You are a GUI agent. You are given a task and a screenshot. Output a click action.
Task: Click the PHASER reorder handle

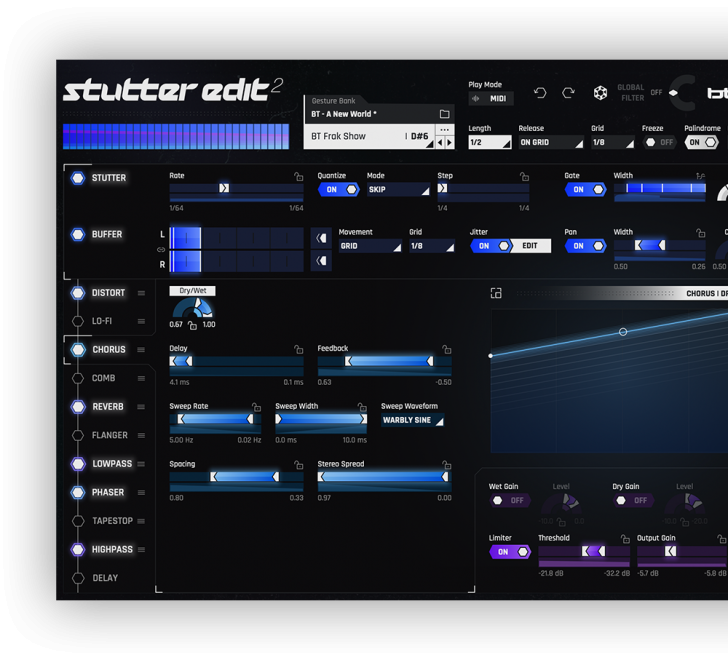coord(141,492)
